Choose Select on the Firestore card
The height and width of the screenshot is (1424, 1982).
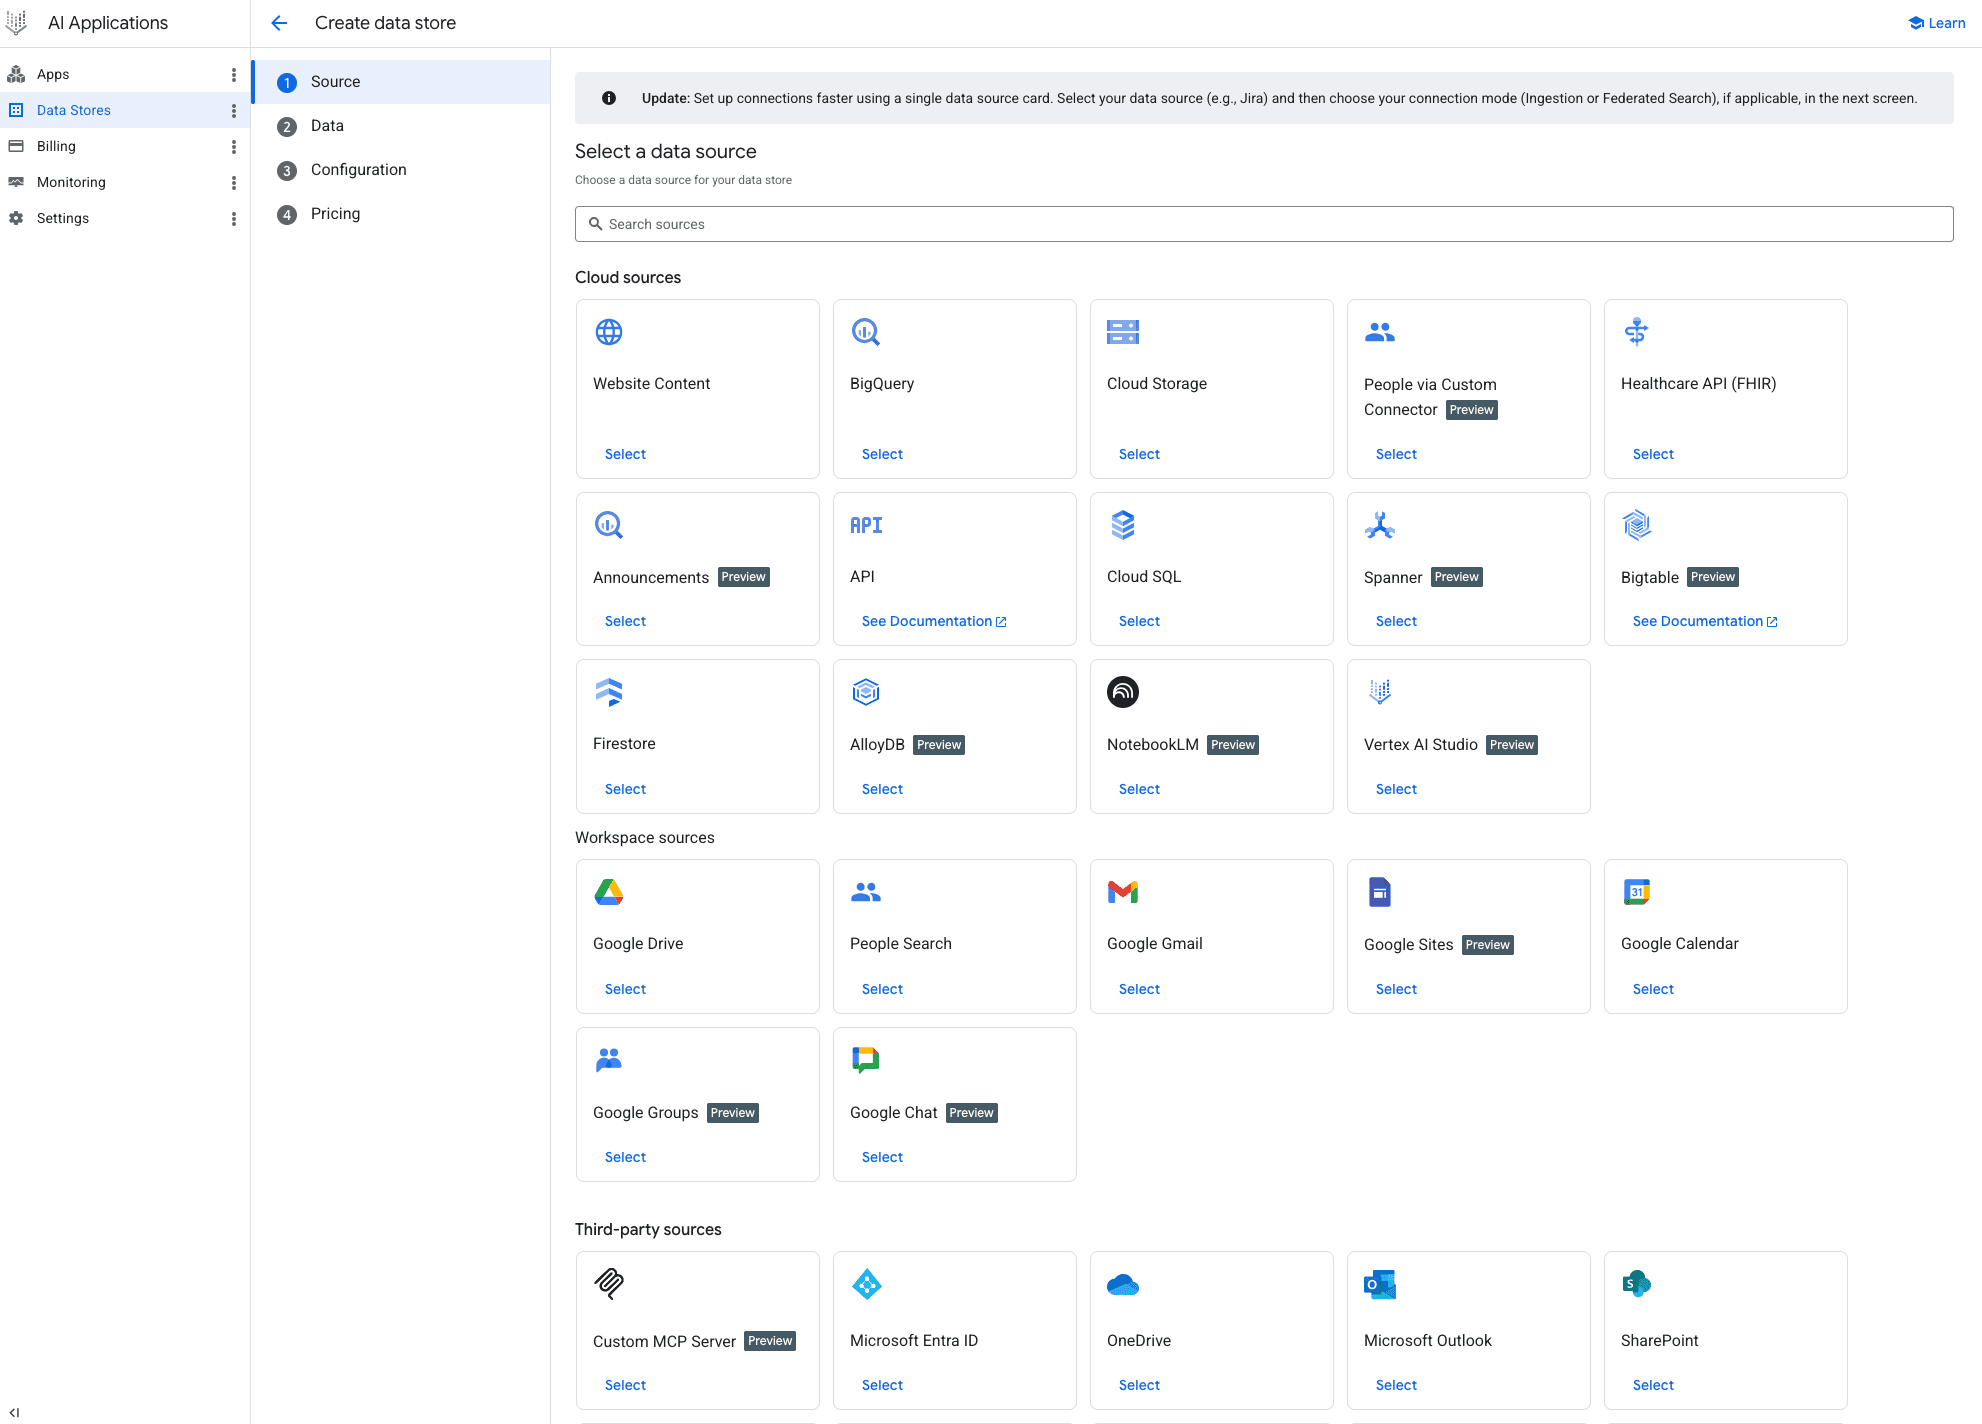click(x=625, y=789)
